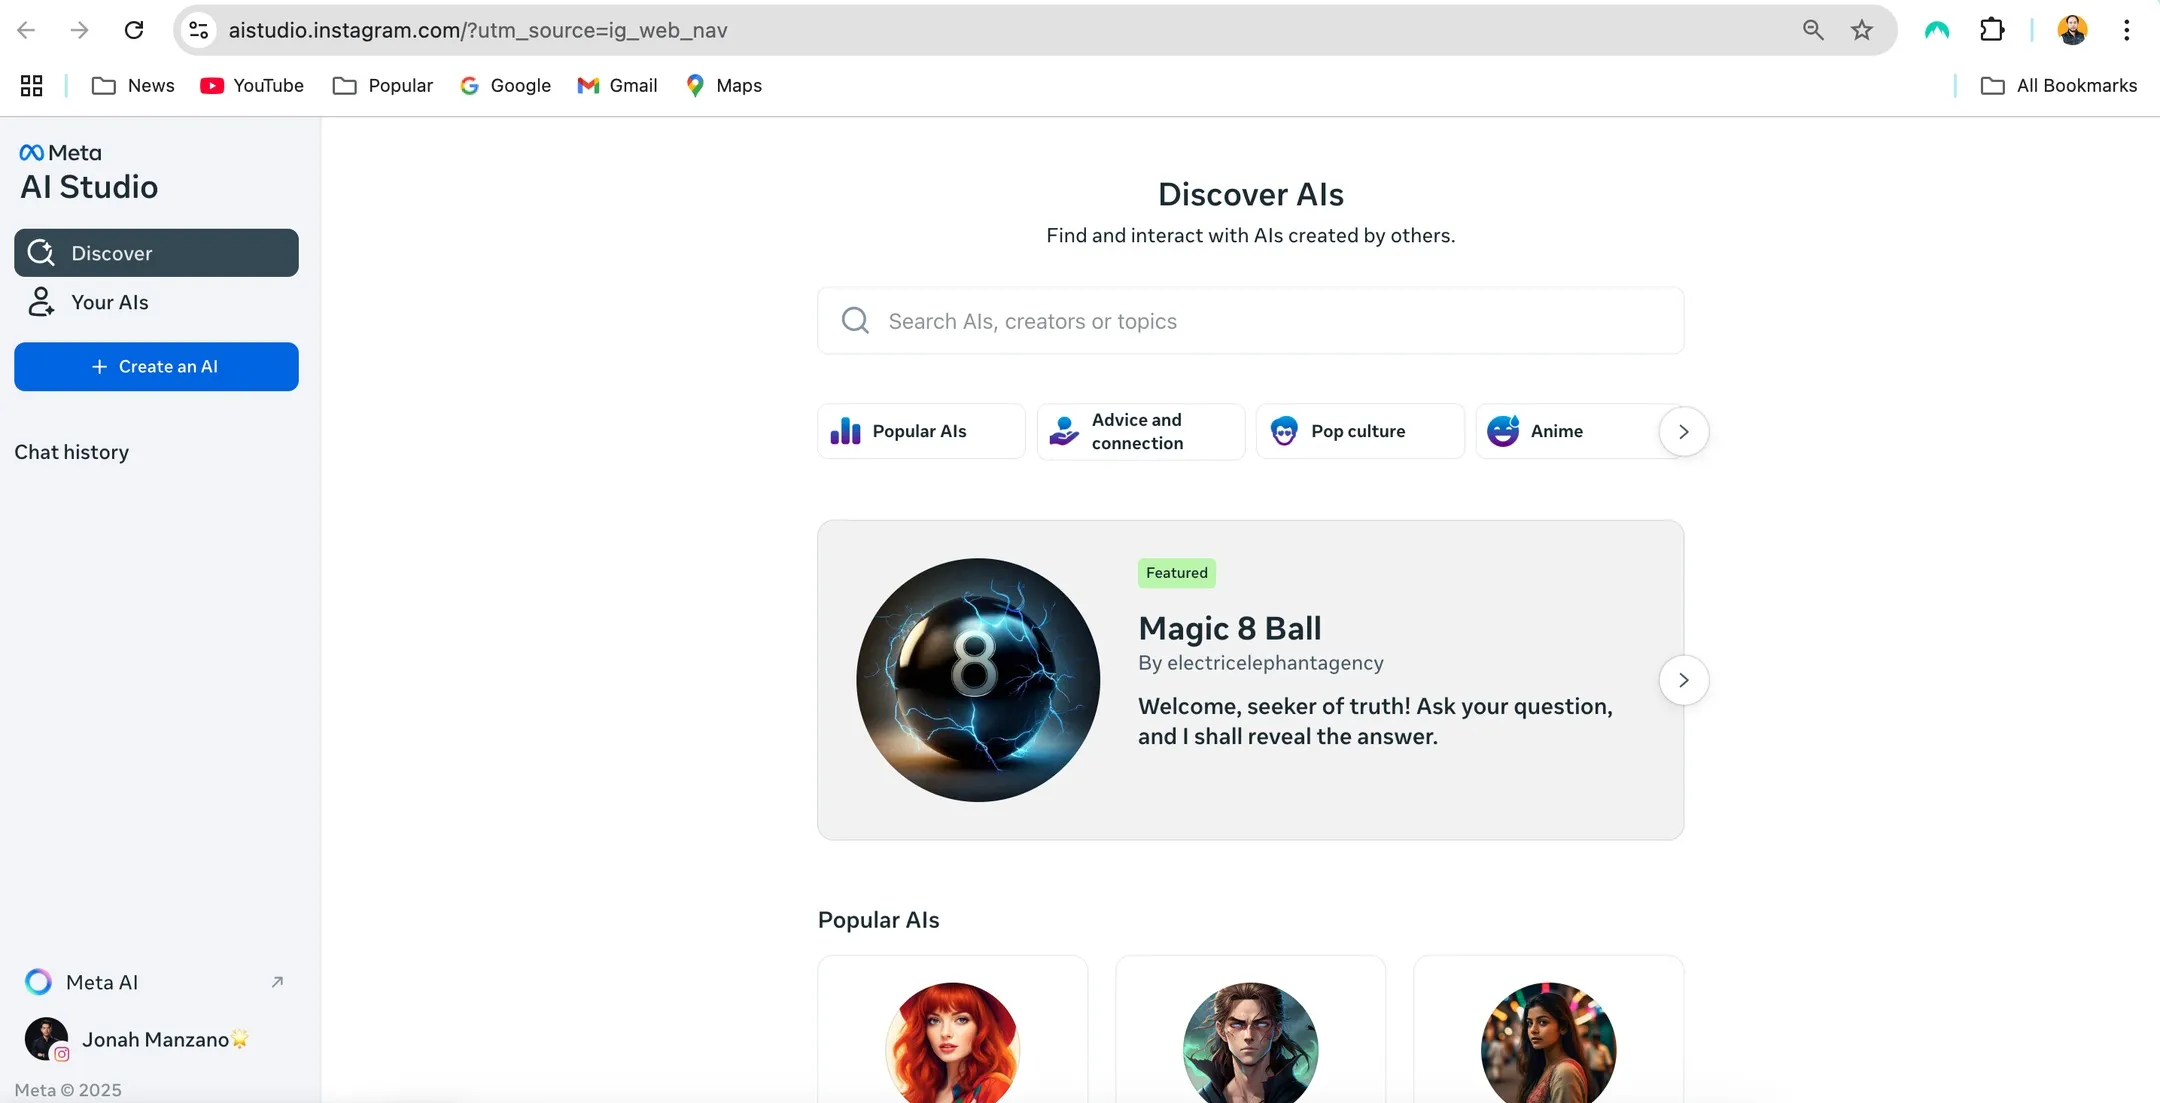Open the long-haired man AI card
Viewport: 2160px width, 1103px height.
[x=1250, y=1030]
